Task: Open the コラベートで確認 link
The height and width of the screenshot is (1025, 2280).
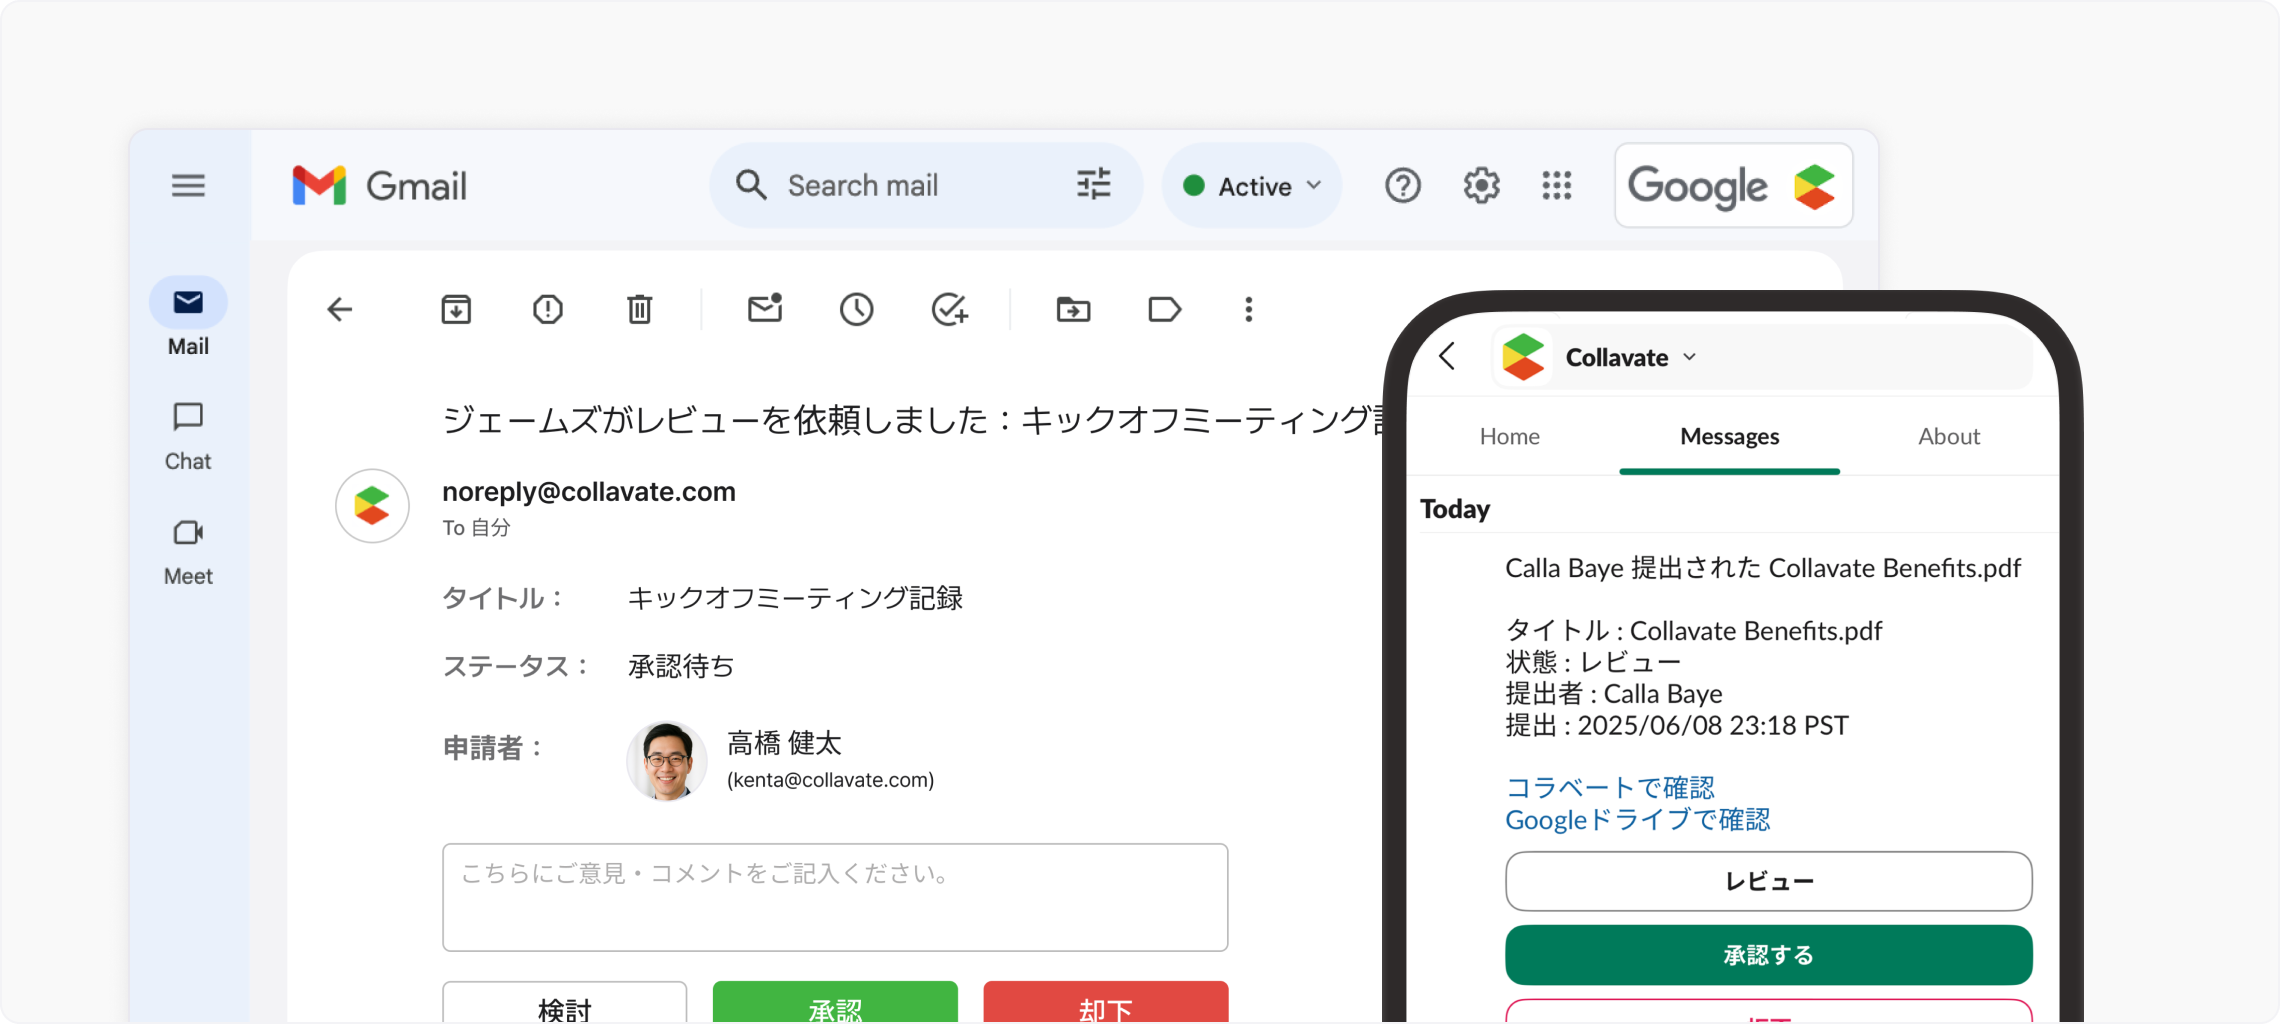Action: [x=1610, y=788]
